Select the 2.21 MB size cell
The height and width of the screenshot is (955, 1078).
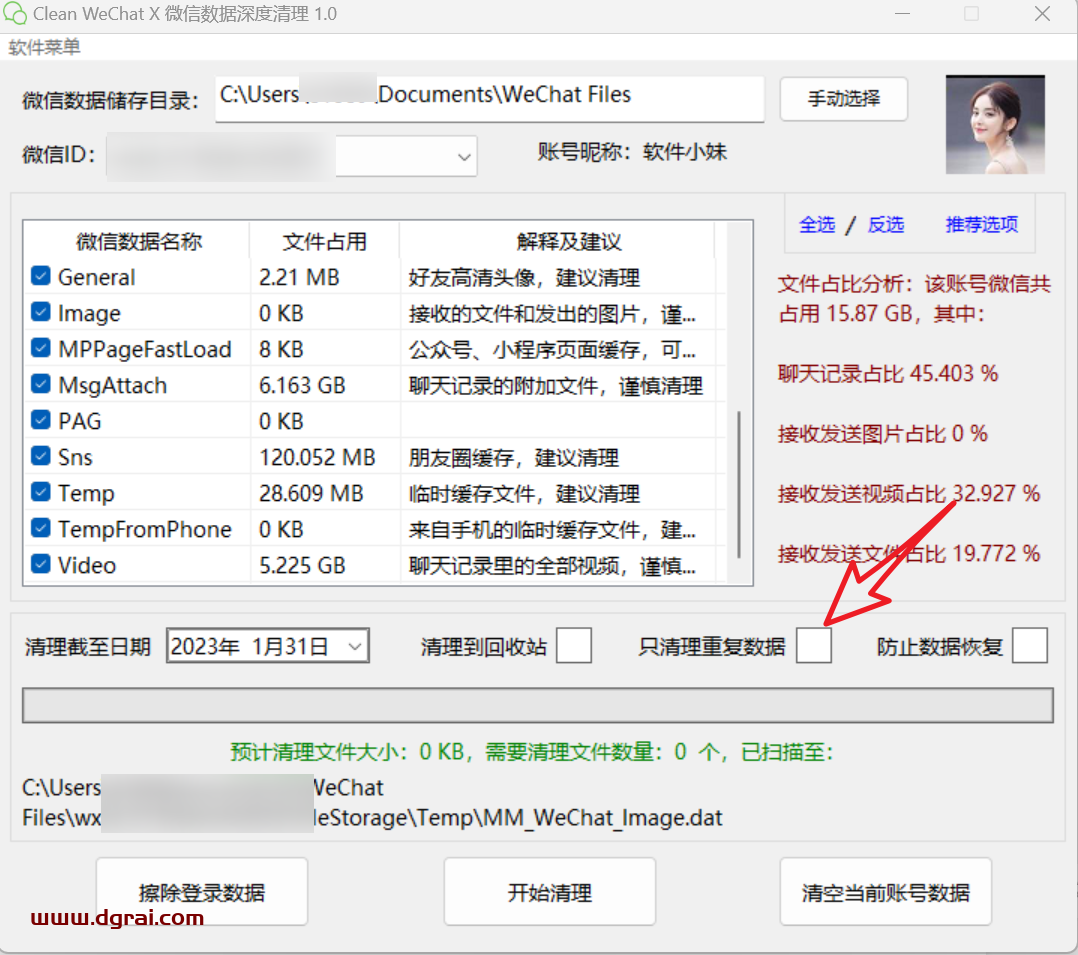tap(299, 277)
